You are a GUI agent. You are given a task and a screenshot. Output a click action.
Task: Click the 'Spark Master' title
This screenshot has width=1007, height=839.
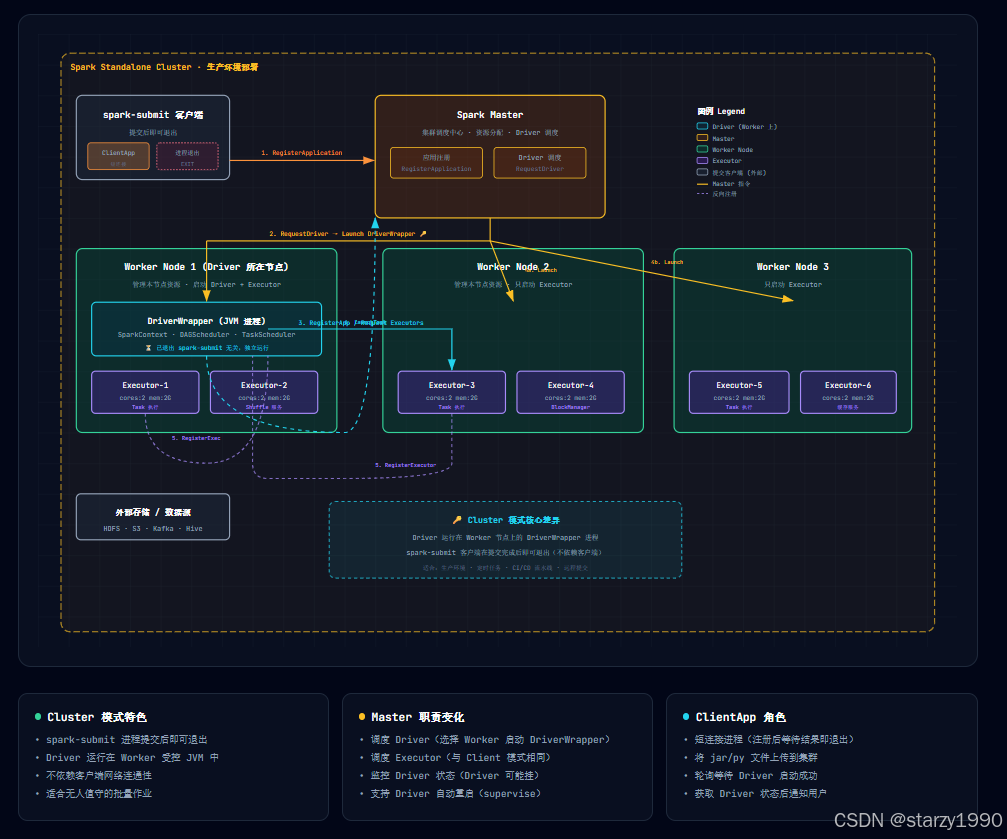489,115
